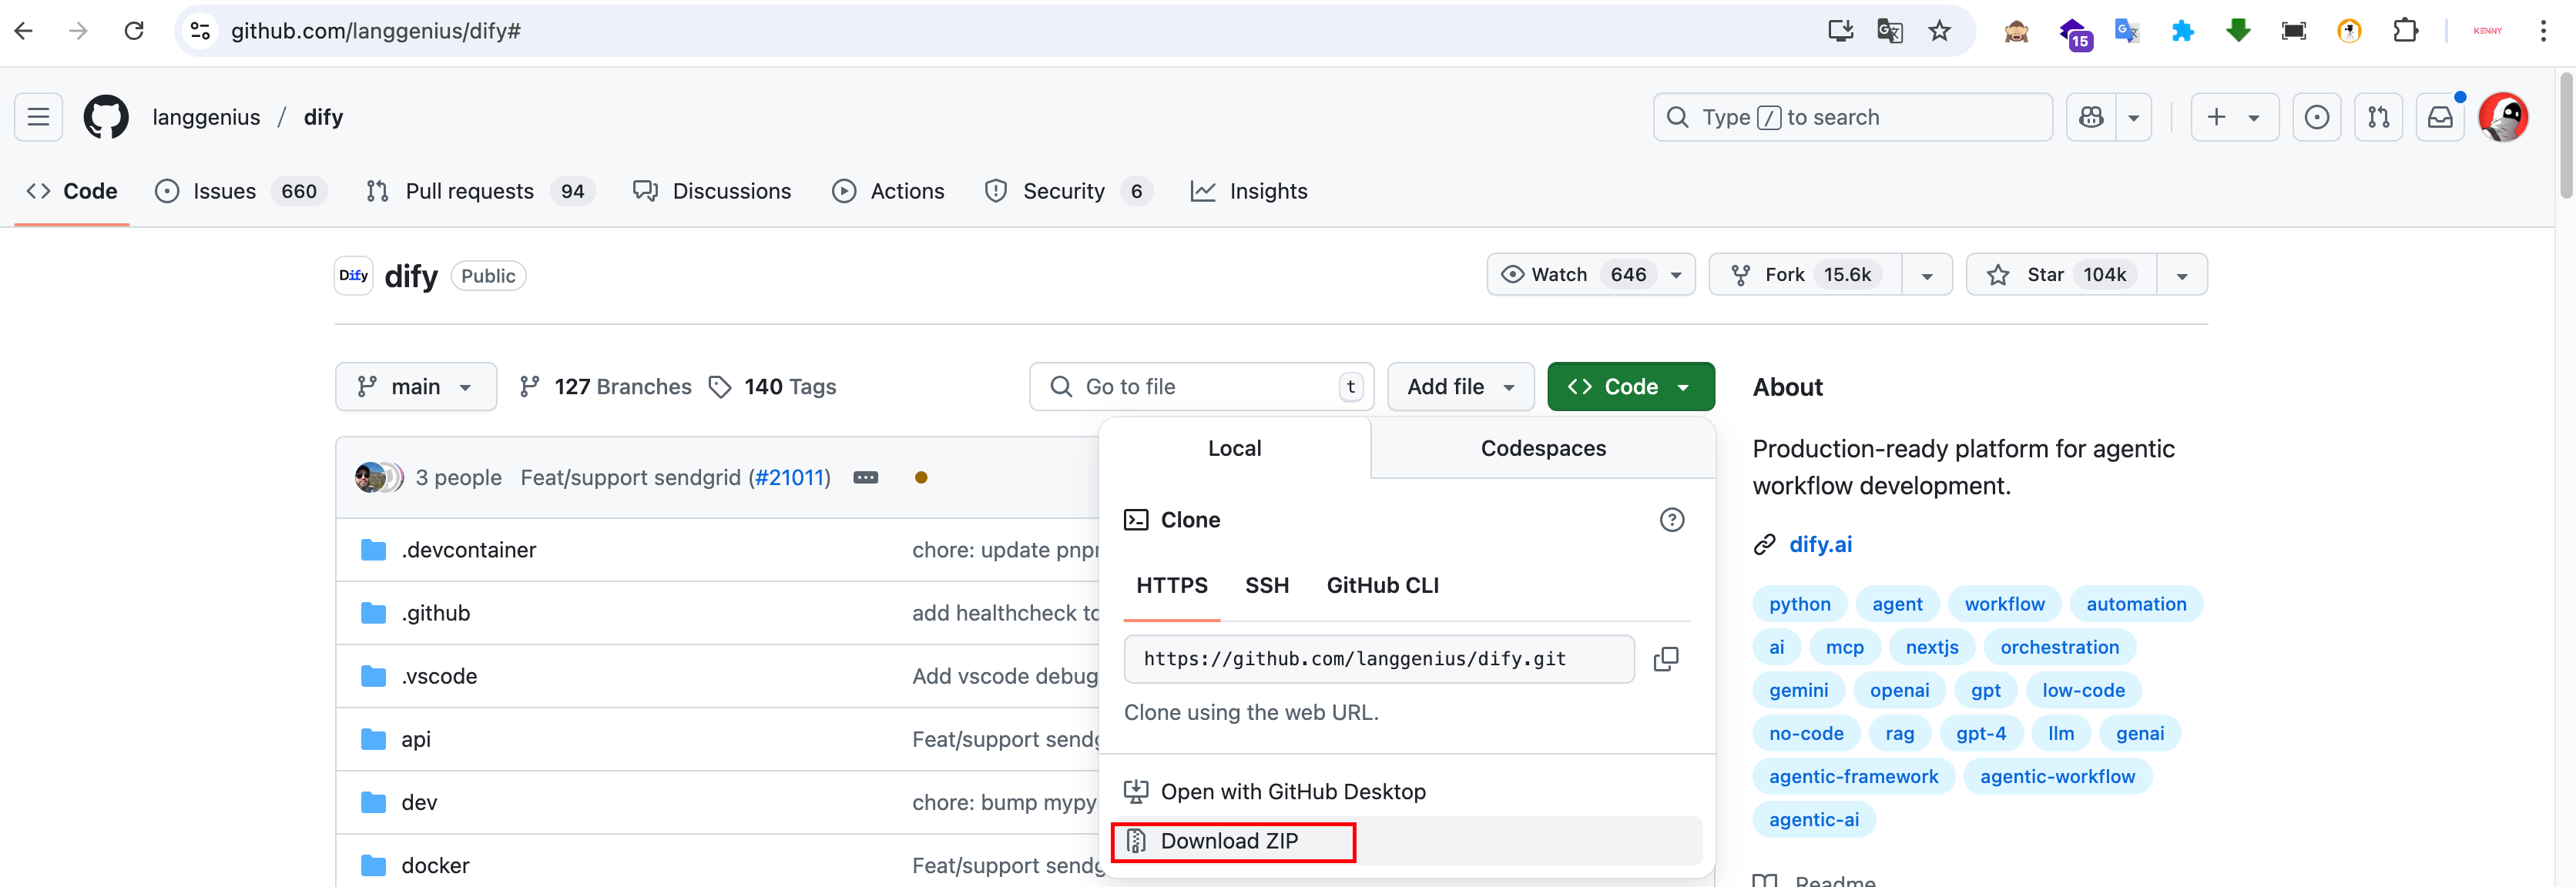Click the Type / to search field

[1852, 117]
